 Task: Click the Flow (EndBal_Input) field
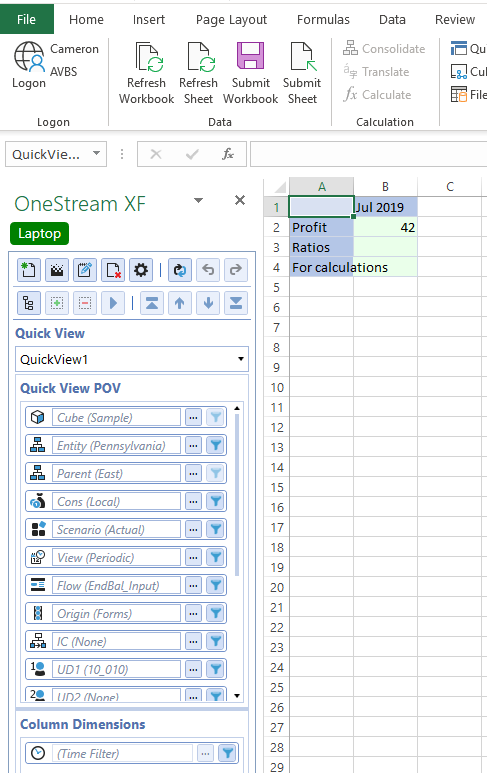[116, 586]
